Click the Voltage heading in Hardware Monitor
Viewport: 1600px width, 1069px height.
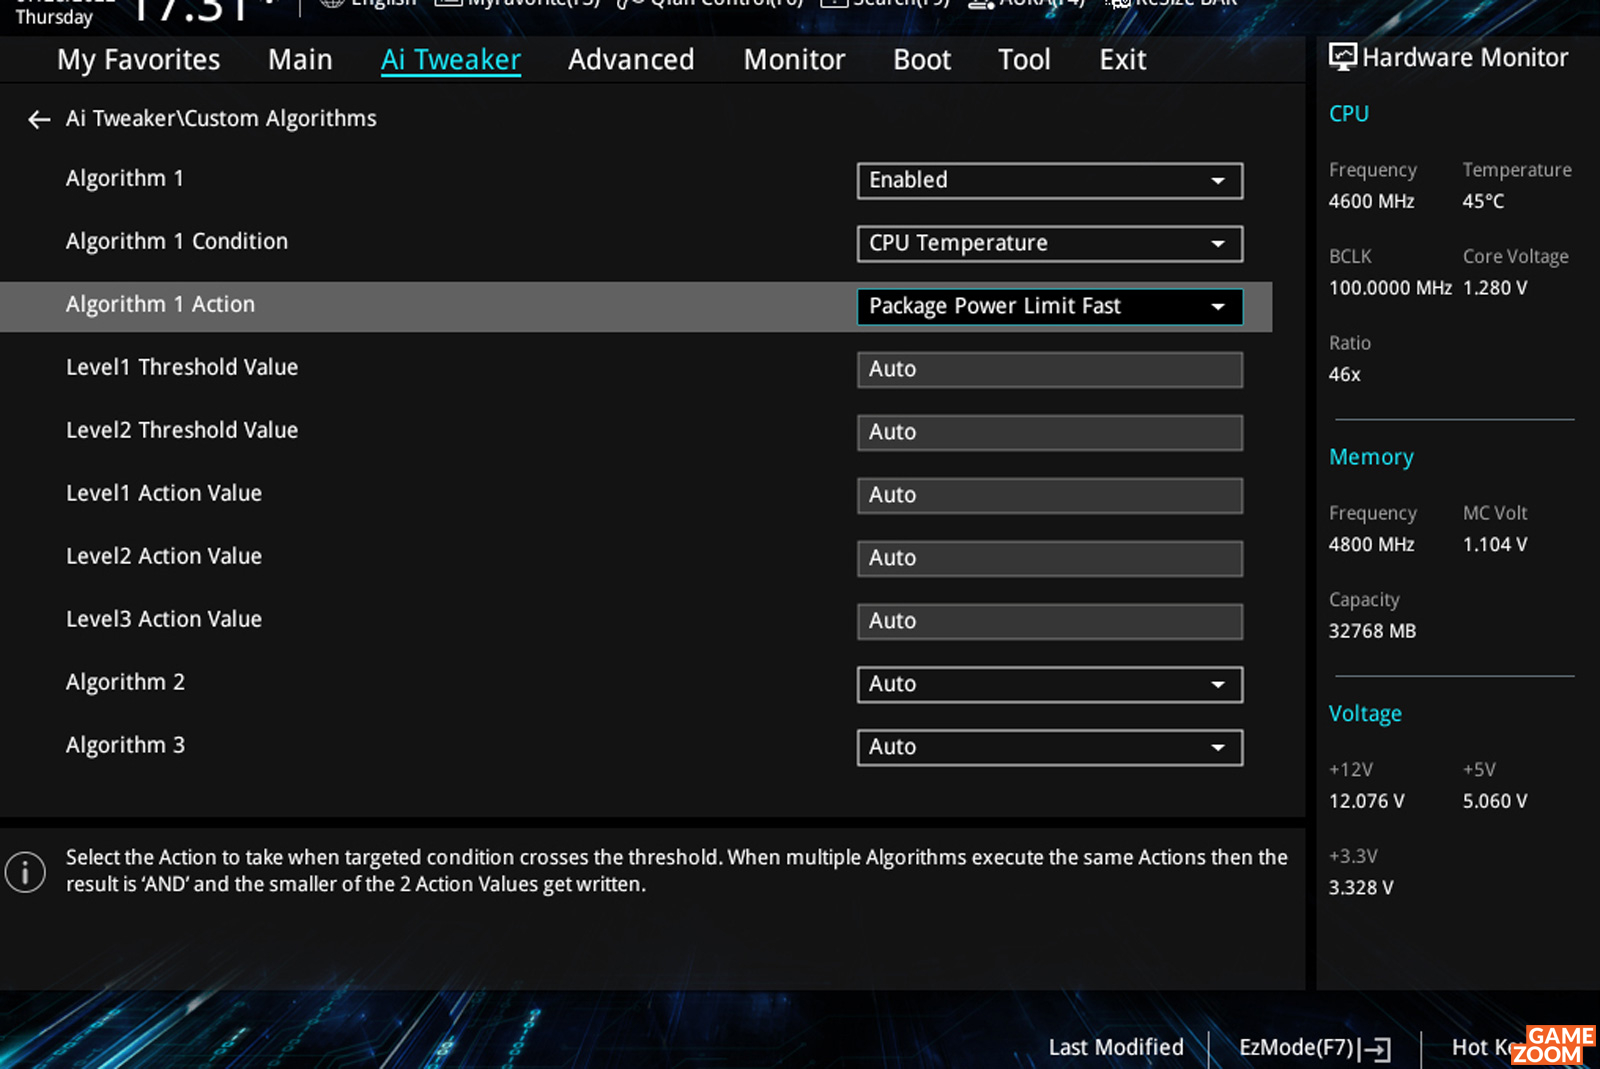click(1365, 715)
